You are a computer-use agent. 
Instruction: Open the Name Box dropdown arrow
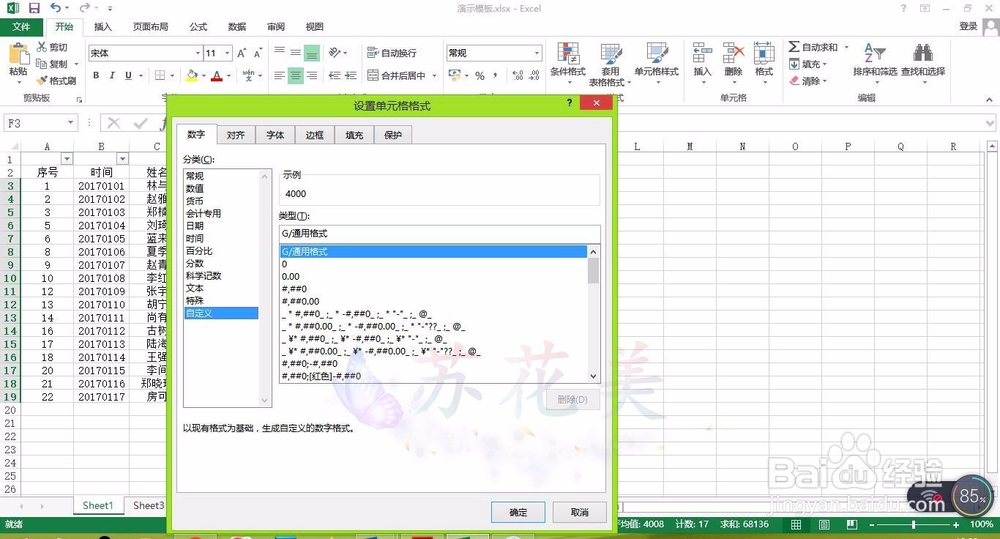(70, 122)
